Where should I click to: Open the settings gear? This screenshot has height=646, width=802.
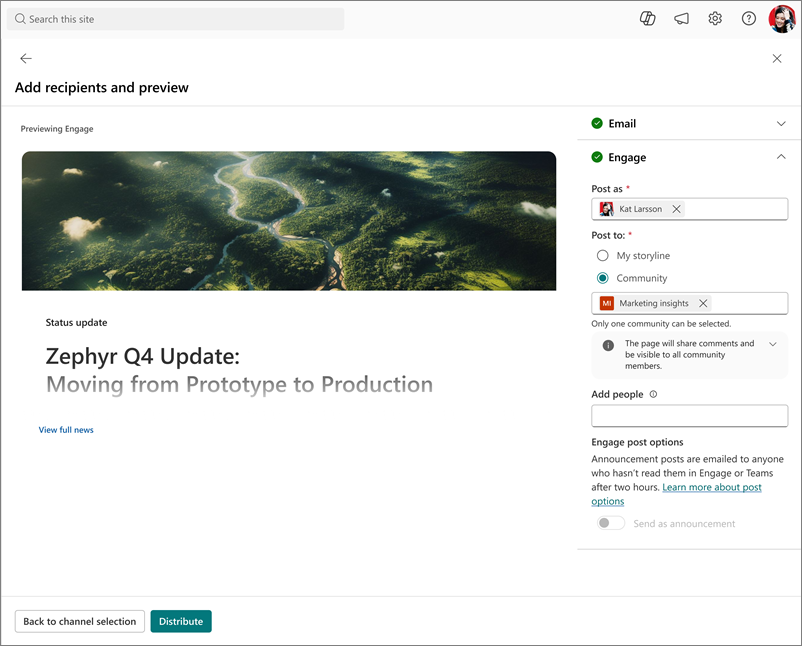pyautogui.click(x=715, y=19)
